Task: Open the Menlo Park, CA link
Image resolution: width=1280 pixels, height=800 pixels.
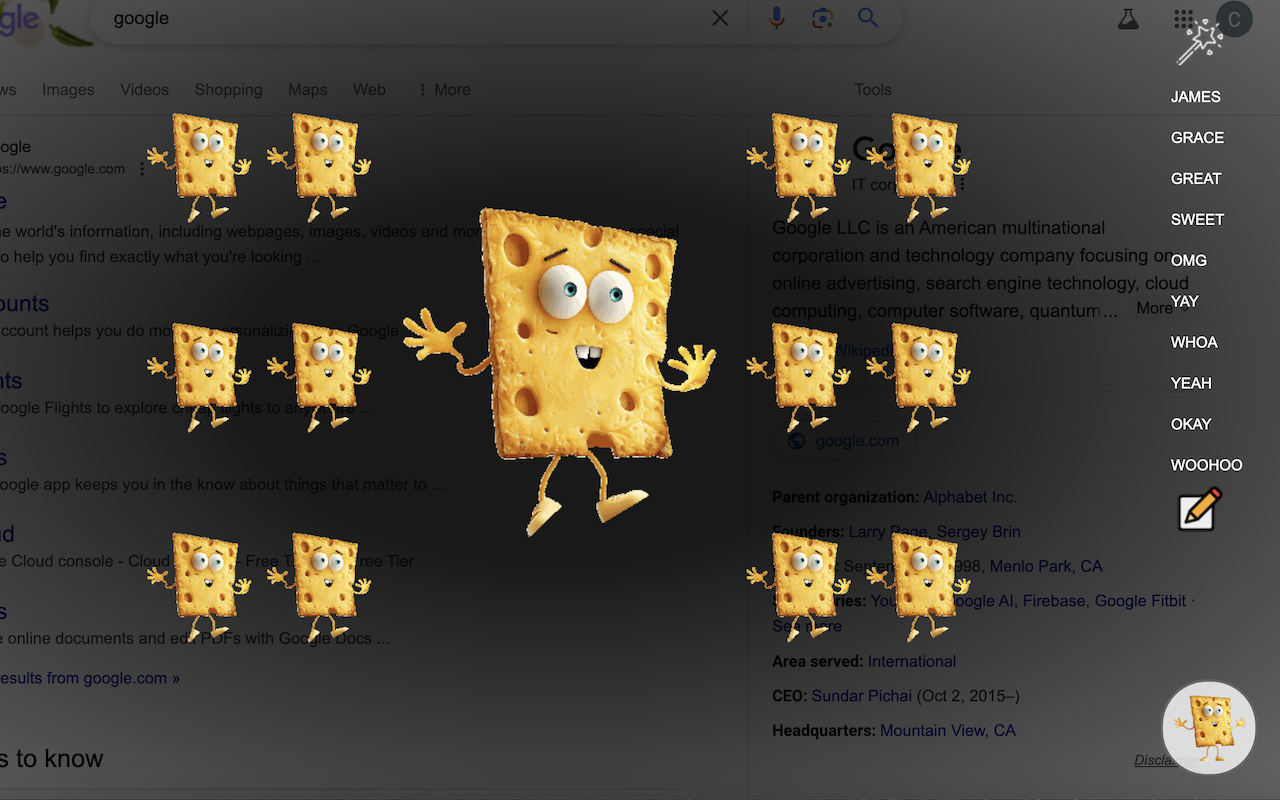Action: 1046,567
